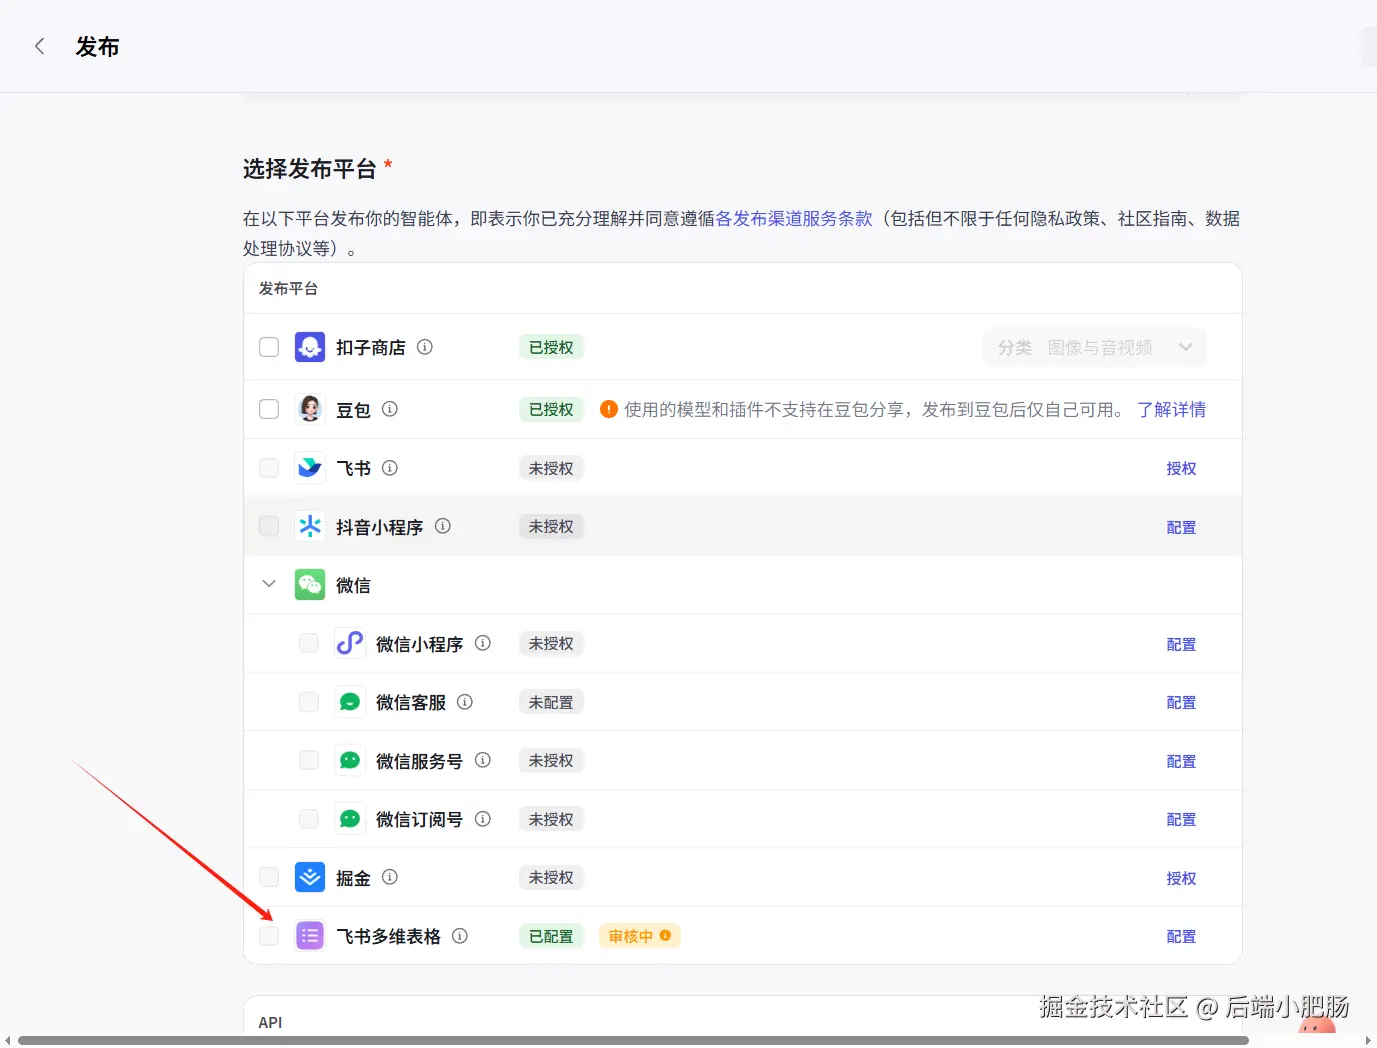1377x1048 pixels.
Task: Click the purple 飞书多维表格 icon
Action: pos(310,936)
